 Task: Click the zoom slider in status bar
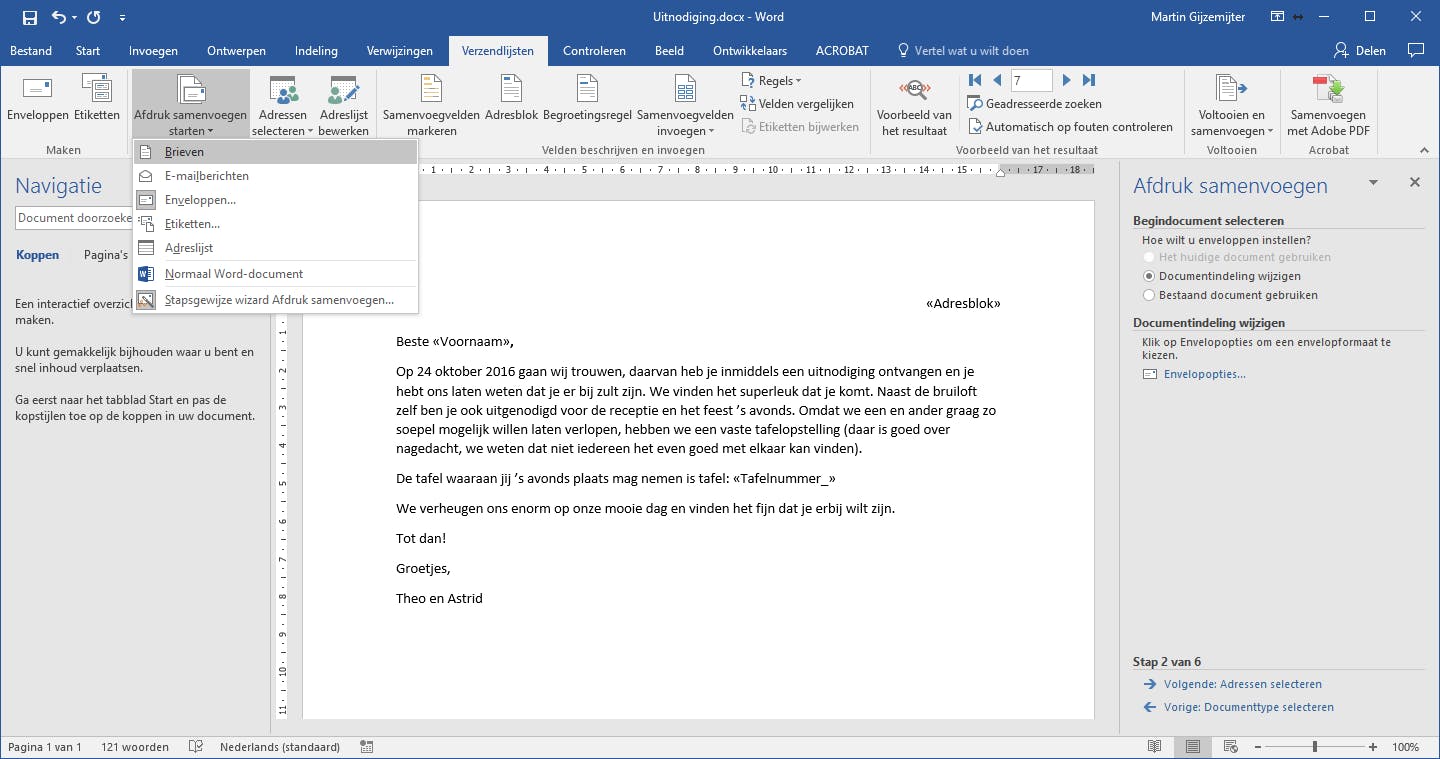[1314, 747]
